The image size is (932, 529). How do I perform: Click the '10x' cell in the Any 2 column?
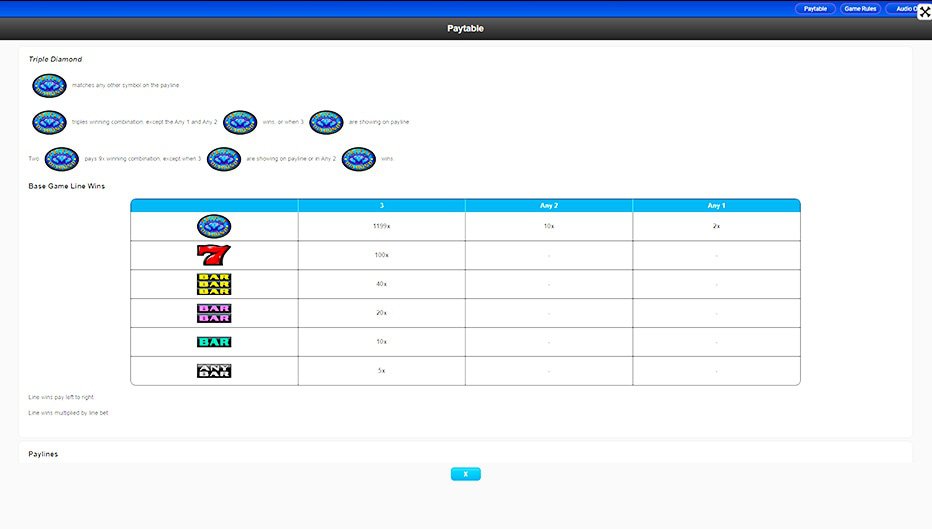pos(549,226)
